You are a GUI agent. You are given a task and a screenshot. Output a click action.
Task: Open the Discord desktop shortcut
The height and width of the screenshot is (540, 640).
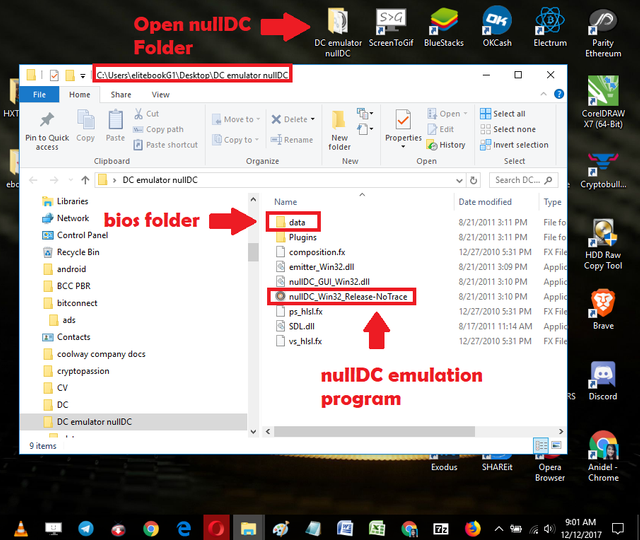[603, 381]
